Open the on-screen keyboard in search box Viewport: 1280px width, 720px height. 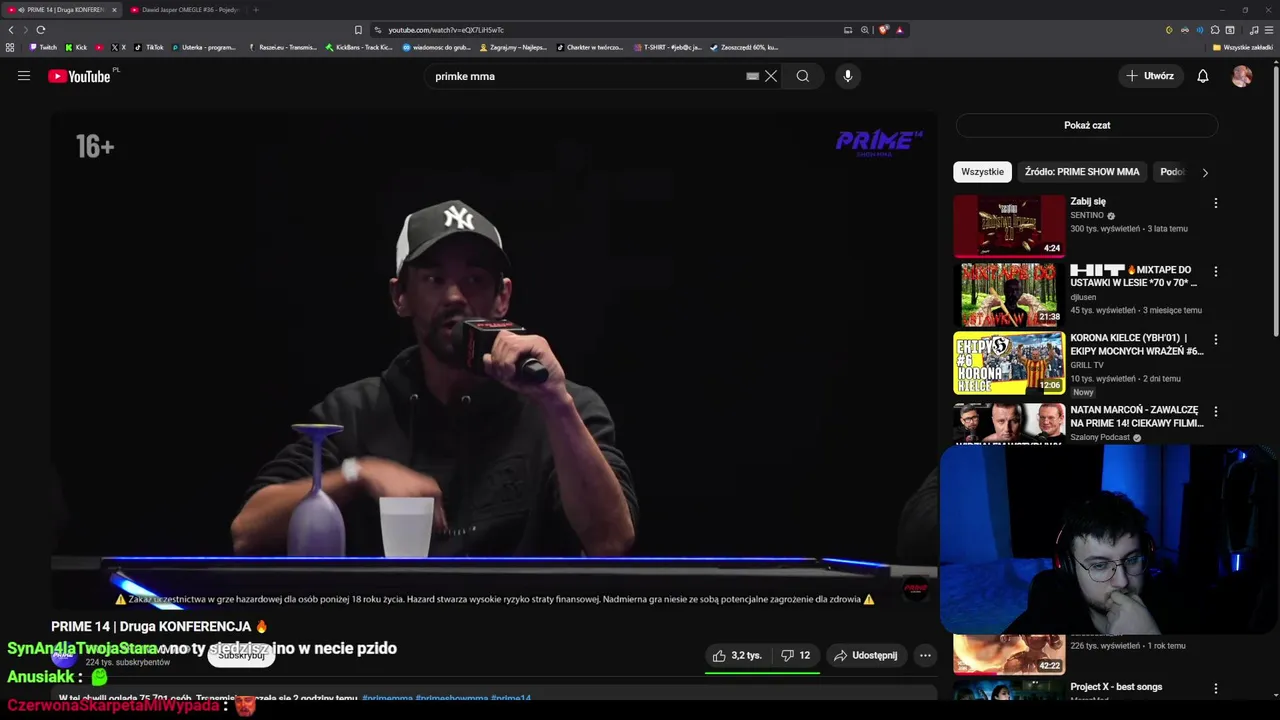(x=752, y=76)
